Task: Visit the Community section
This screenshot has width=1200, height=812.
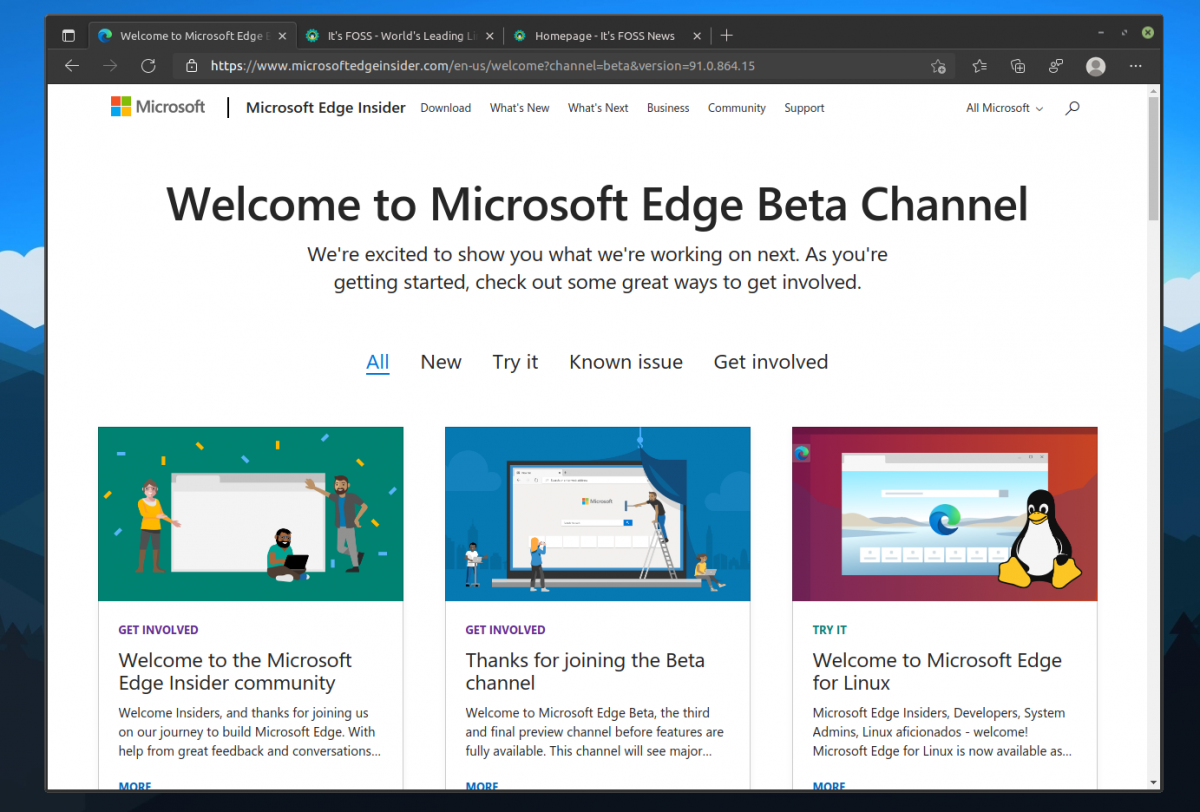Action: pos(736,107)
